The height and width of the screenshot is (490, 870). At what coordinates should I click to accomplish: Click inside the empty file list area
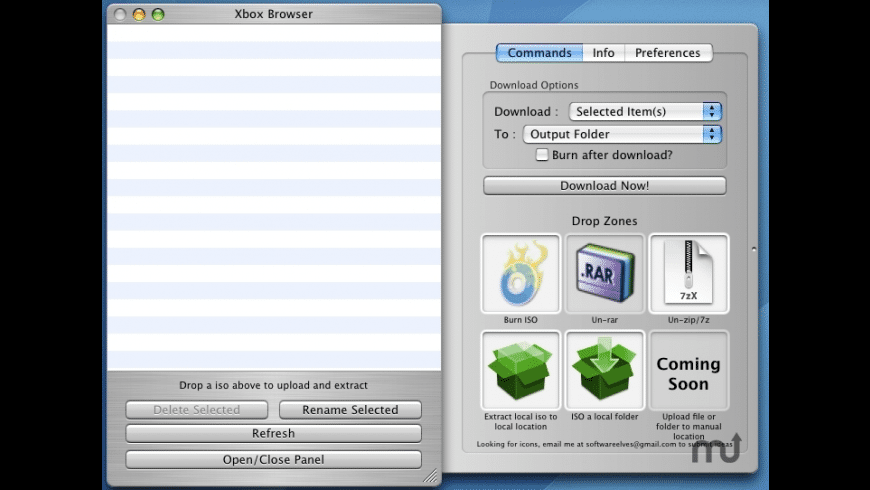click(274, 198)
